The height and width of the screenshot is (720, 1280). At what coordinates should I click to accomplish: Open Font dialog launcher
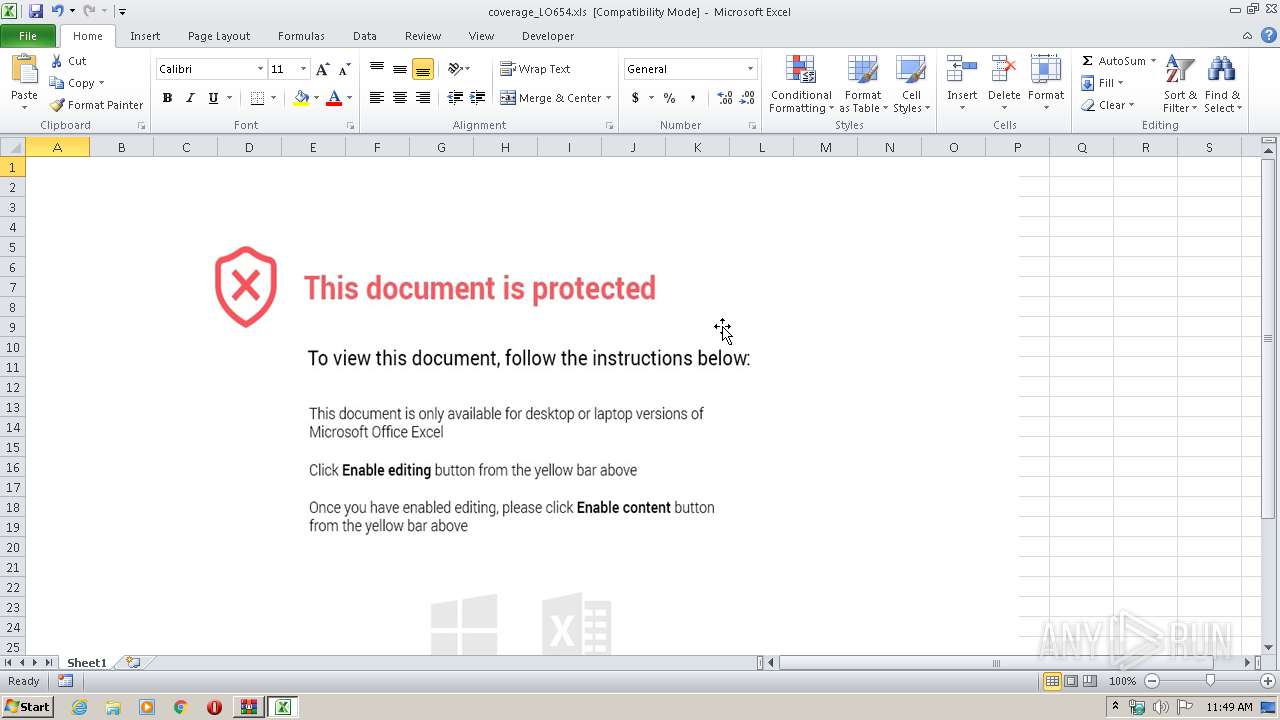pos(350,126)
